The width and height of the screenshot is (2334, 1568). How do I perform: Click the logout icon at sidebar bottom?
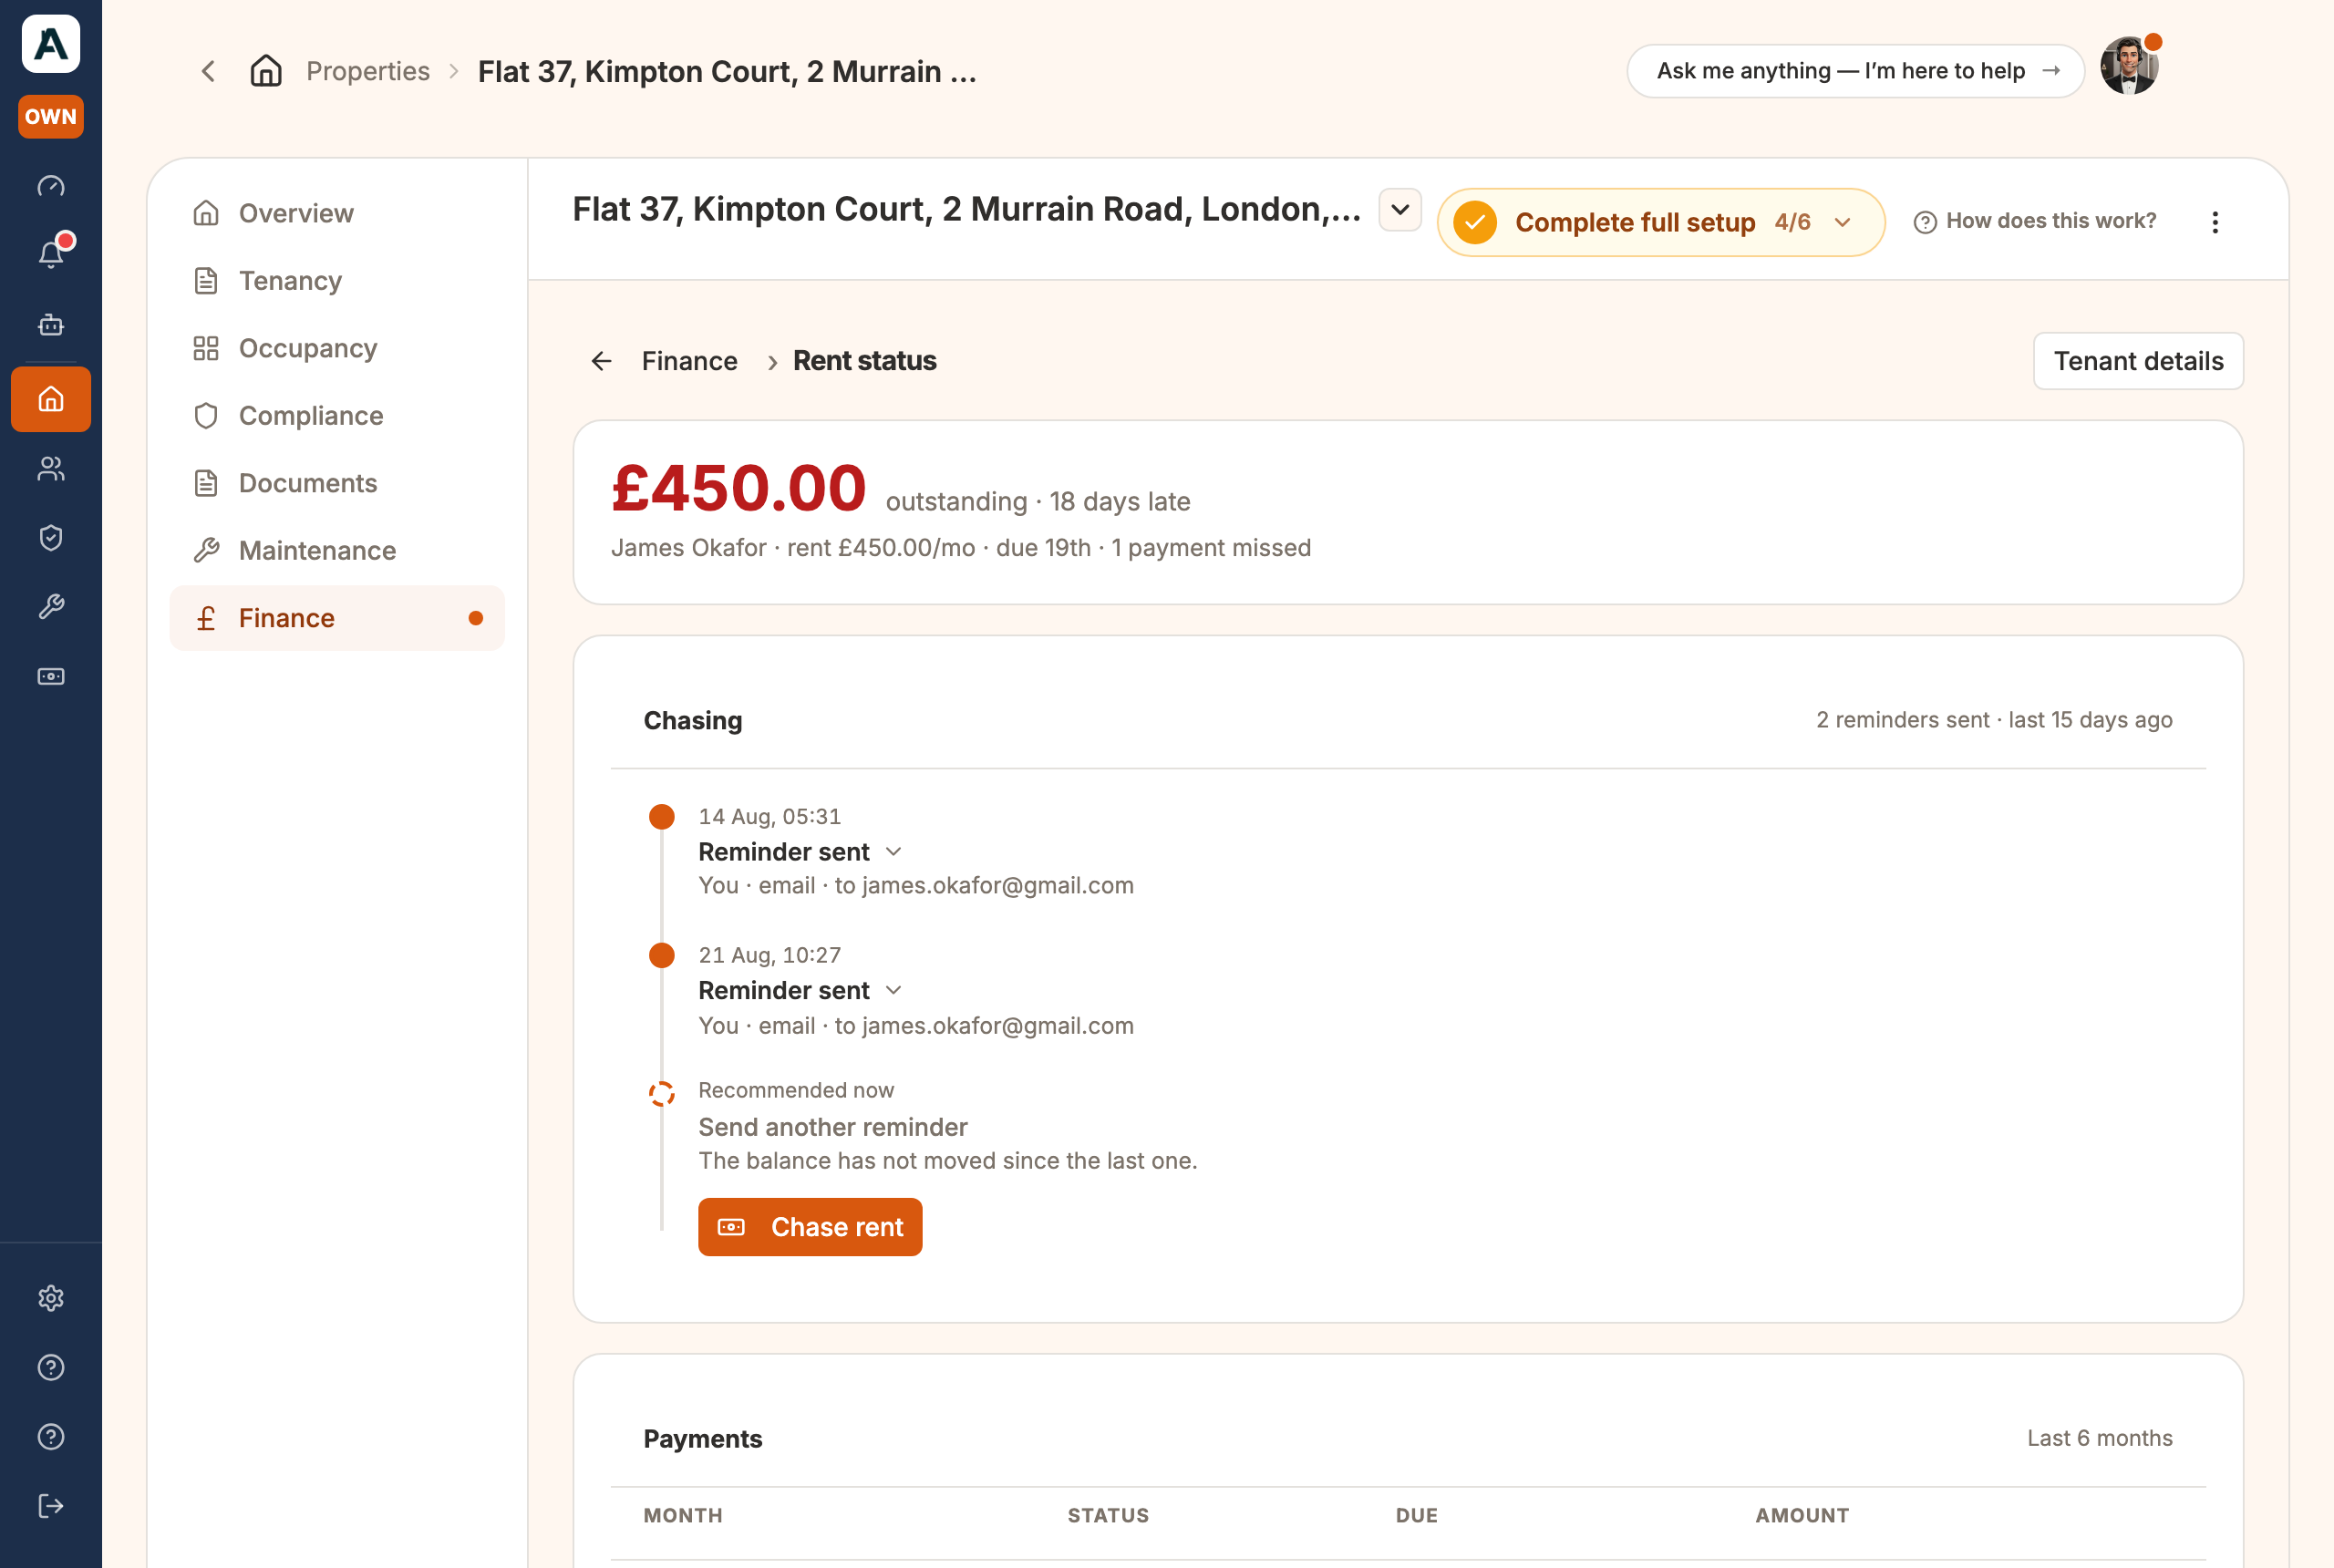coord(51,1506)
